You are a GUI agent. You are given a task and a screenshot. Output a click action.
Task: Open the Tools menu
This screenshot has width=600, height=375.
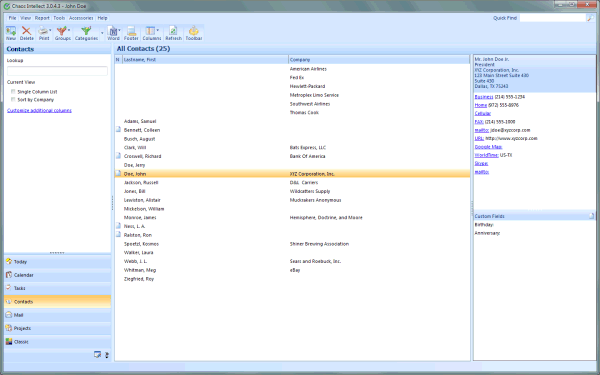[59, 18]
